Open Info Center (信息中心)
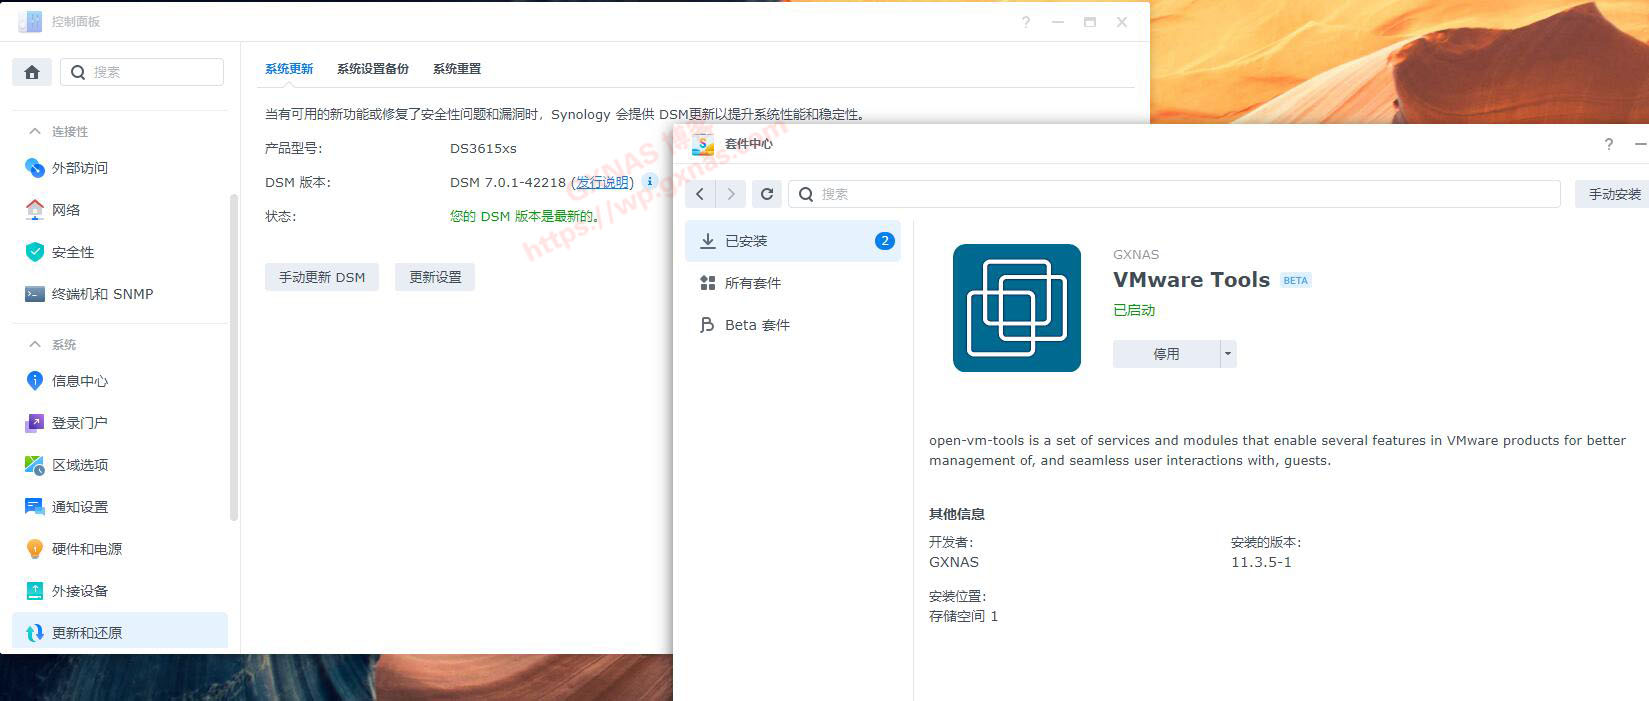This screenshot has height=701, width=1649. [80, 381]
